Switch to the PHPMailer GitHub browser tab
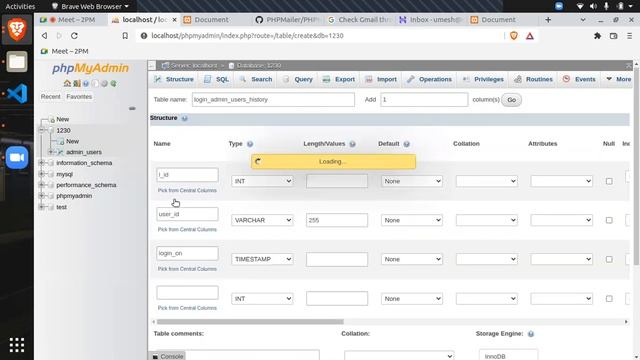 (x=288, y=20)
